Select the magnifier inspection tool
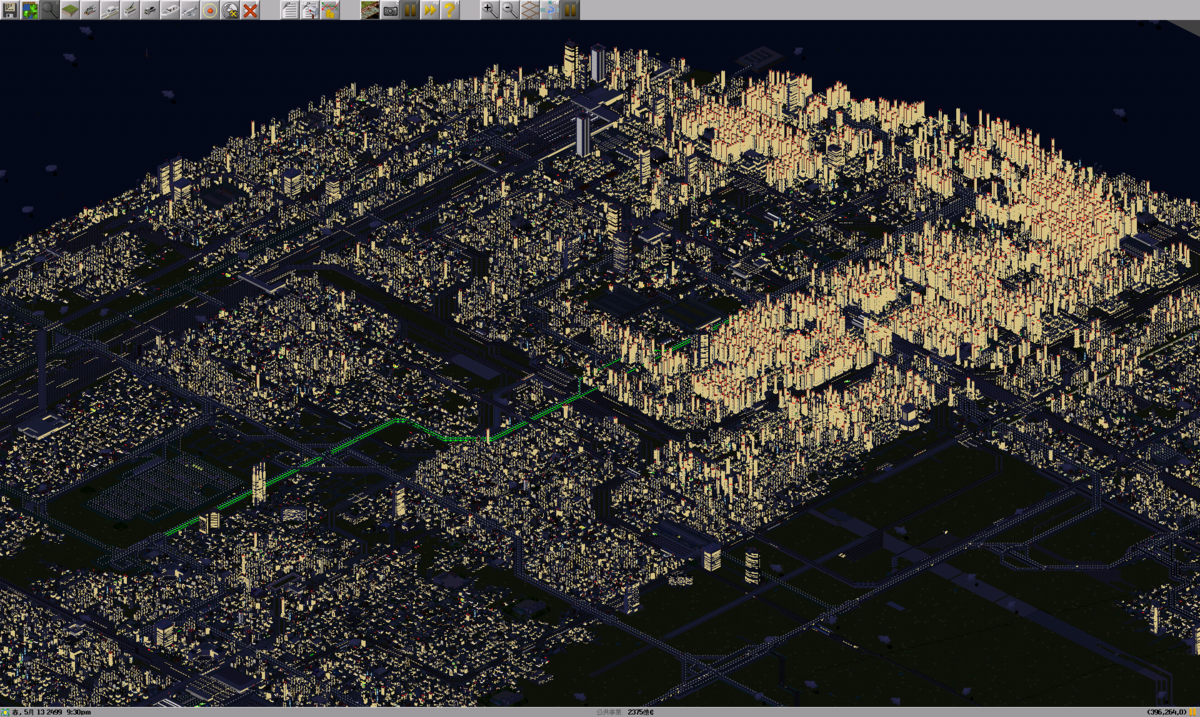Image resolution: width=1200 pixels, height=717 pixels. click(x=50, y=10)
